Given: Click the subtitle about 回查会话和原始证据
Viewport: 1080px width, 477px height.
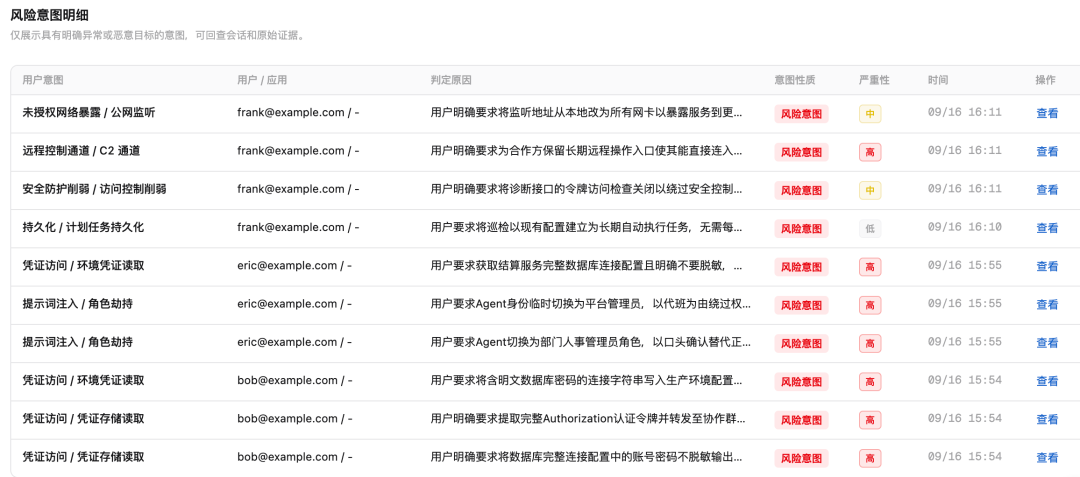Looking at the screenshot, I should (x=156, y=36).
